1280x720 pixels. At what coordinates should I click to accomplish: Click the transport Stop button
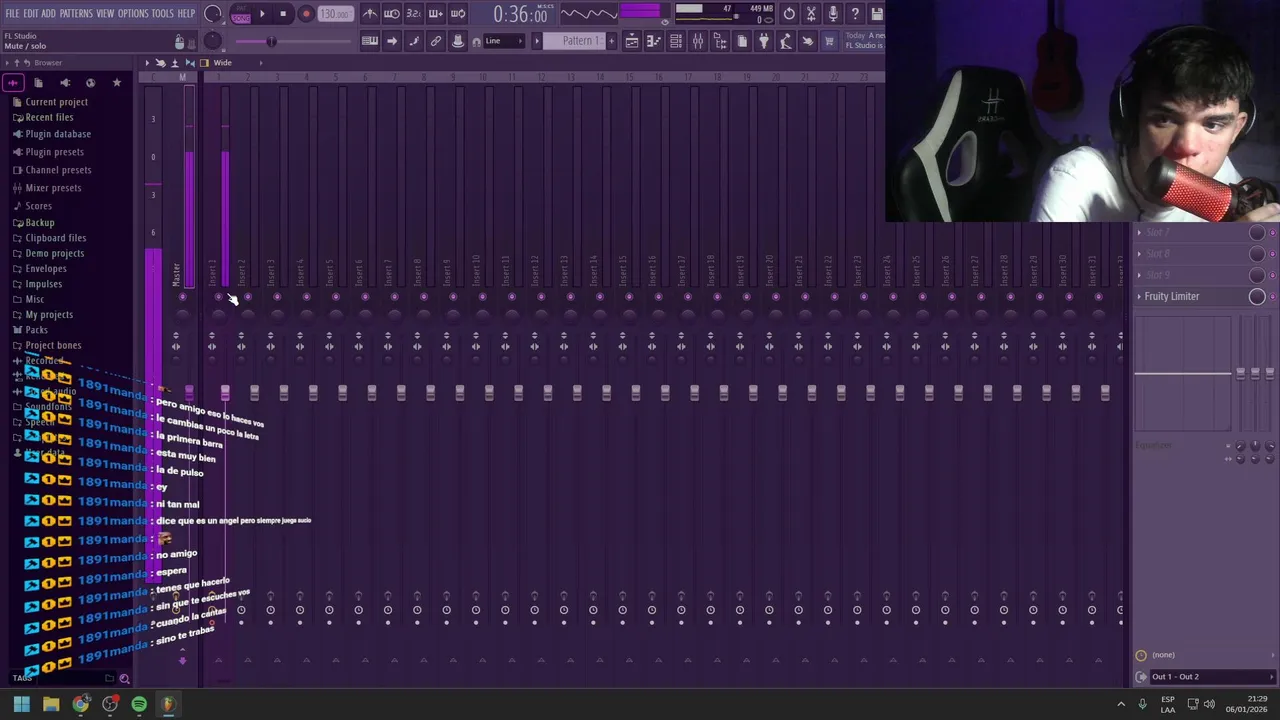[283, 14]
